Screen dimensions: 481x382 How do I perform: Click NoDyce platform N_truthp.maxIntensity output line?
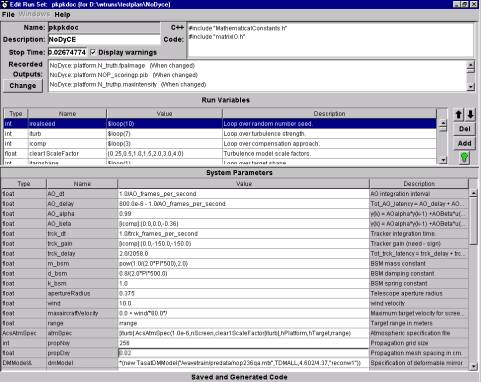coord(128,85)
